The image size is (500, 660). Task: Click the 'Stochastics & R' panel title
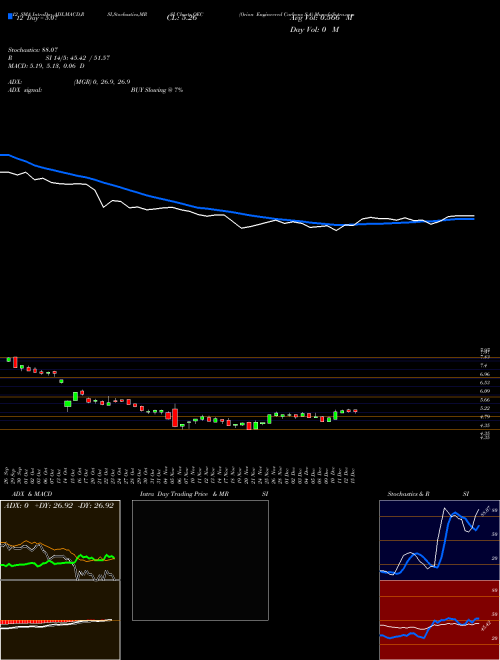[410, 494]
